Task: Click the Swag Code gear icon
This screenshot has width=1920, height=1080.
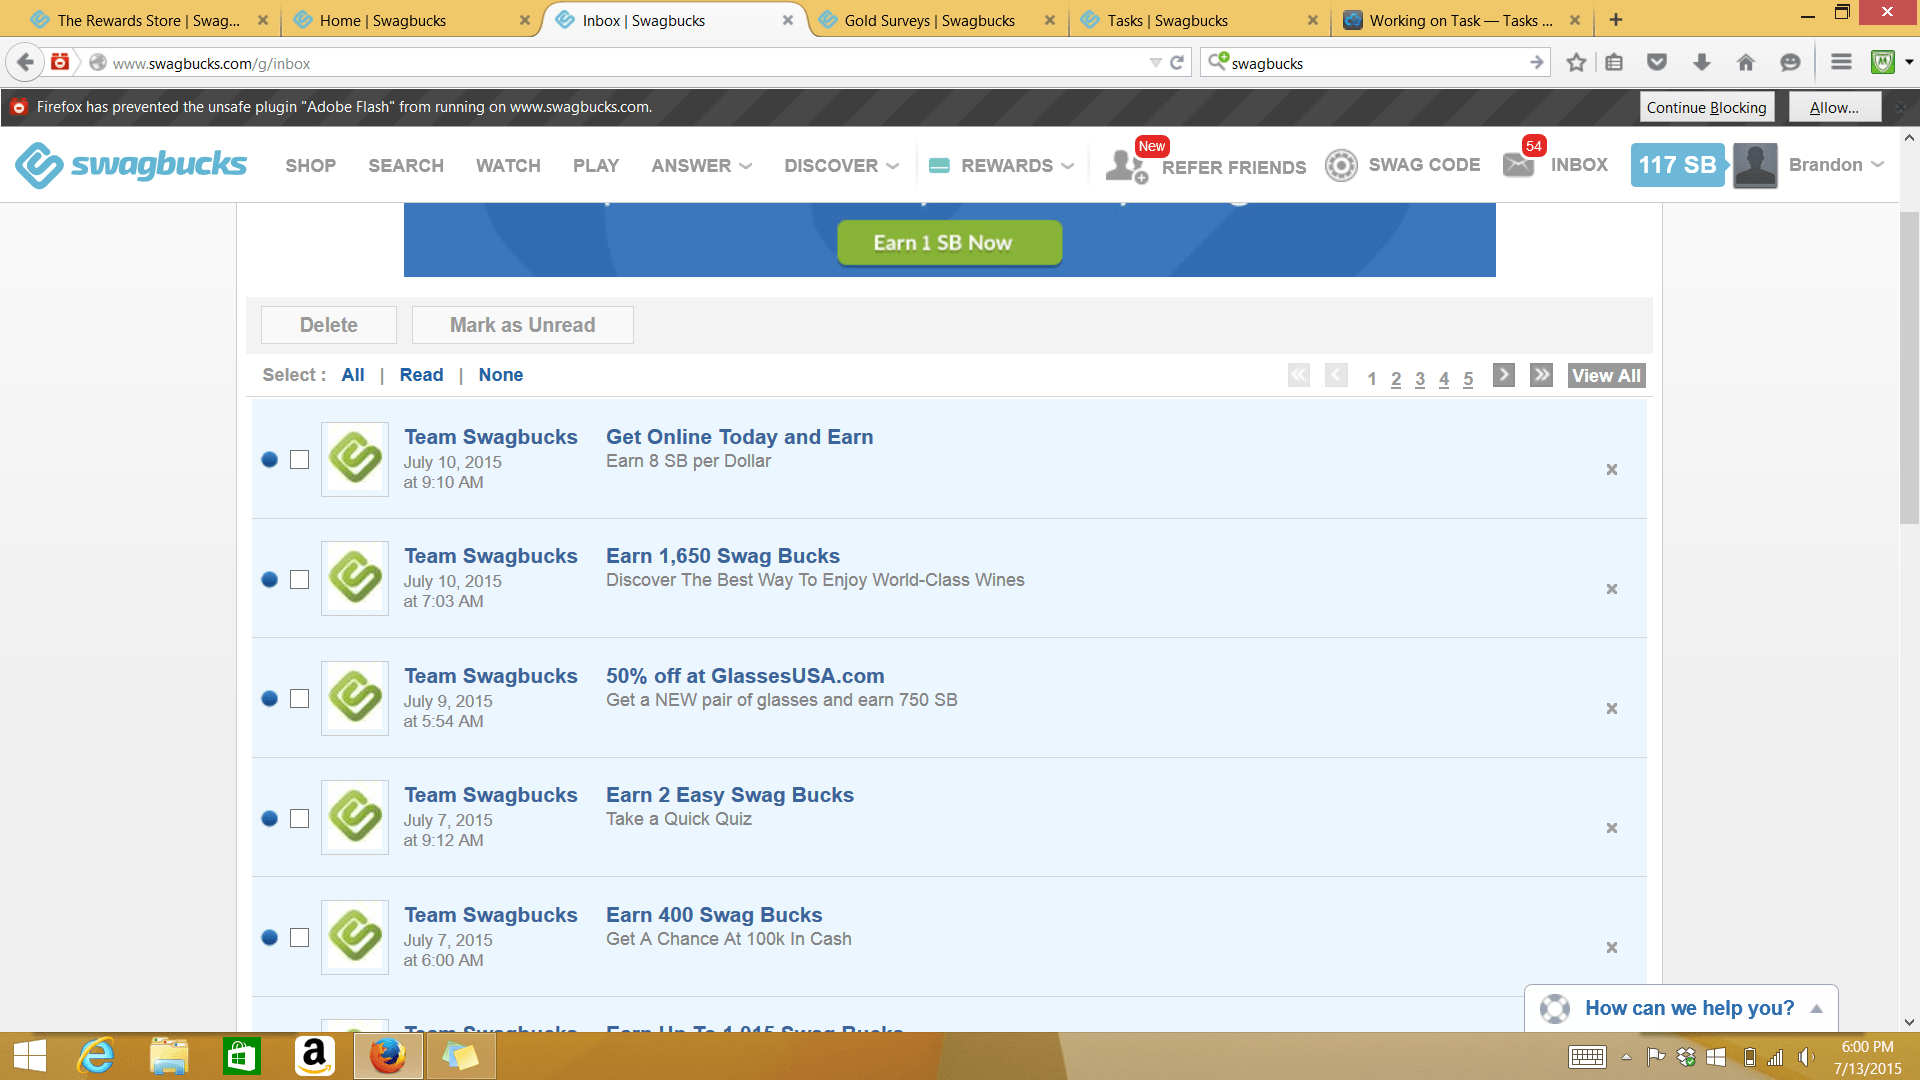Action: [1341, 165]
